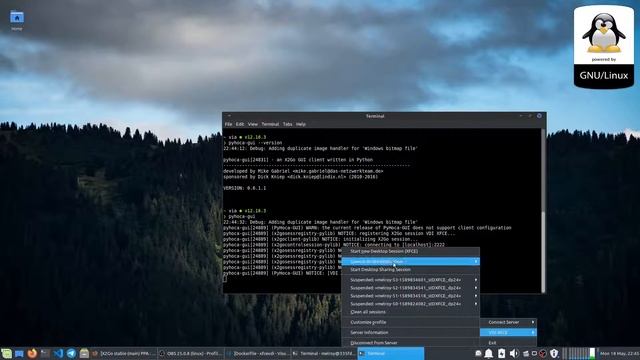The height and width of the screenshot is (360, 640).
Task: Open the Terminal menu in the menu bar
Action: click(x=270, y=124)
